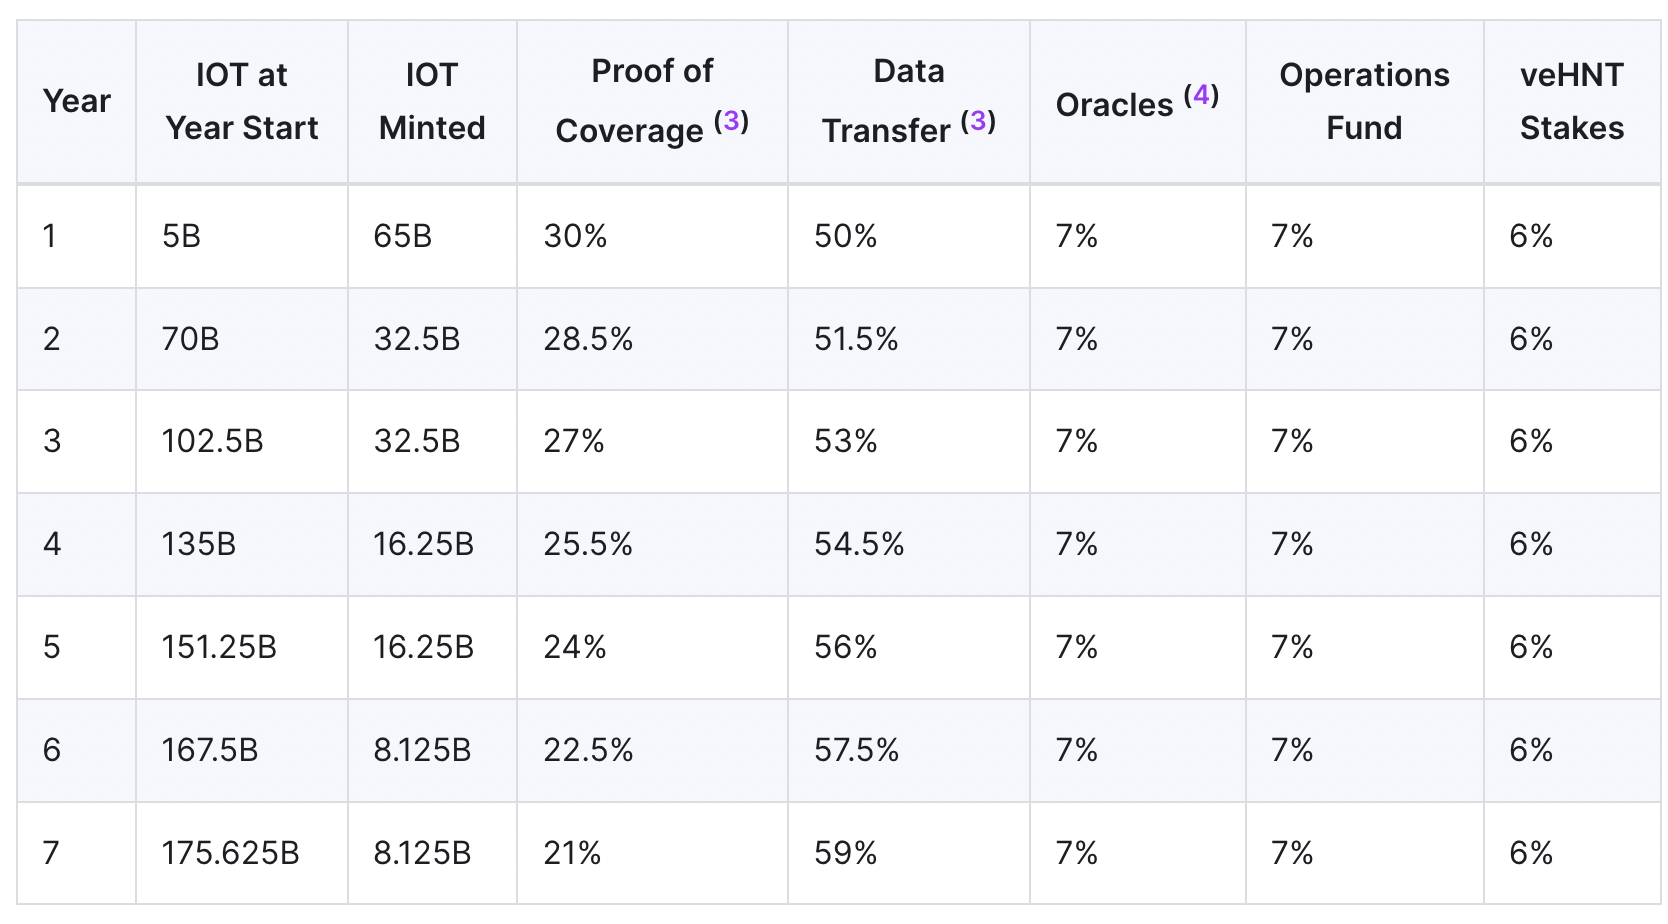Click the 22.5% Proof of Coverage cell
Screen dimensions: 1668x924
588,750
